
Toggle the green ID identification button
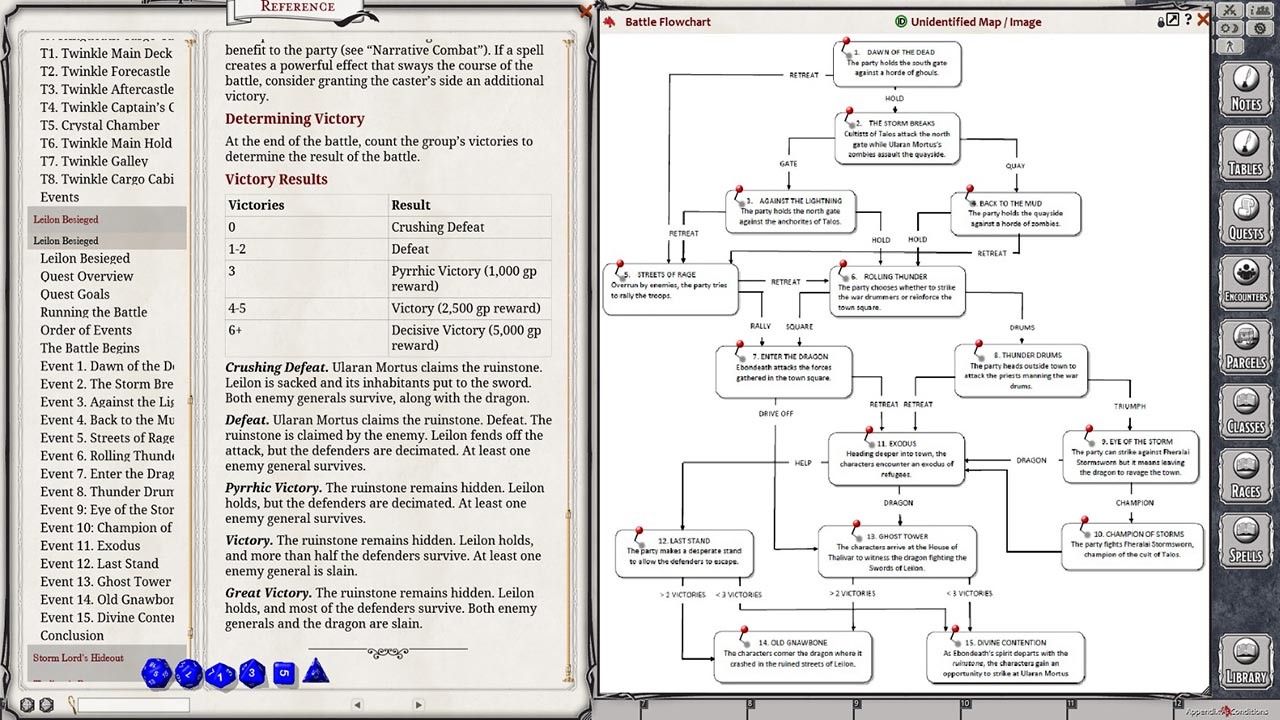pos(901,22)
